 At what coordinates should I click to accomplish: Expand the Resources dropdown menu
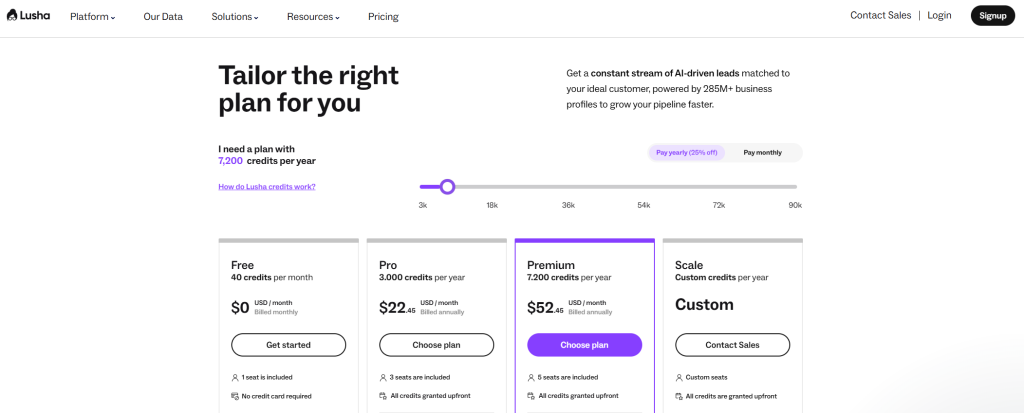click(x=313, y=17)
